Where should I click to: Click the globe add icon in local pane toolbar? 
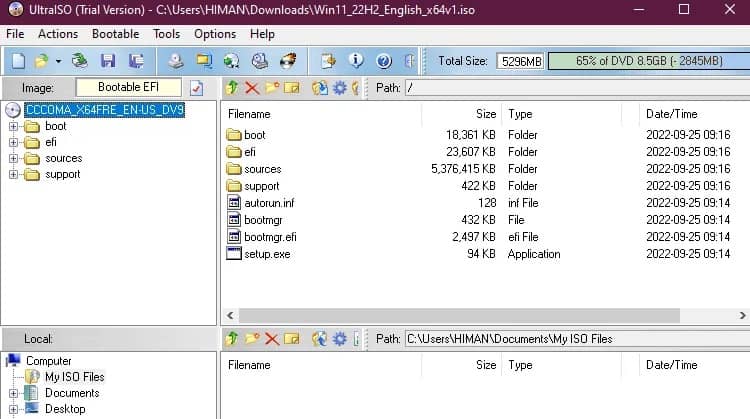[320, 339]
